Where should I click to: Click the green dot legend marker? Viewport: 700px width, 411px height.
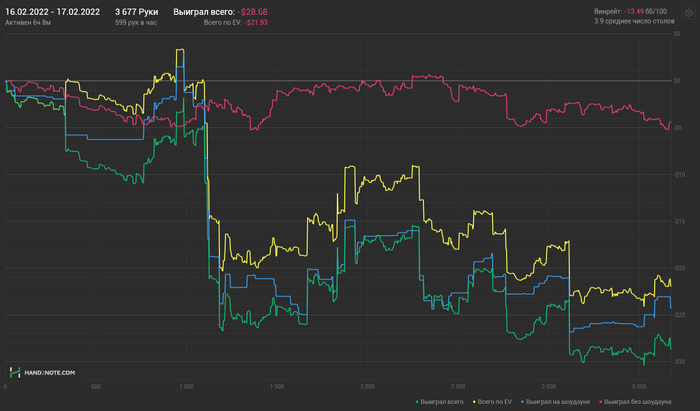417,402
